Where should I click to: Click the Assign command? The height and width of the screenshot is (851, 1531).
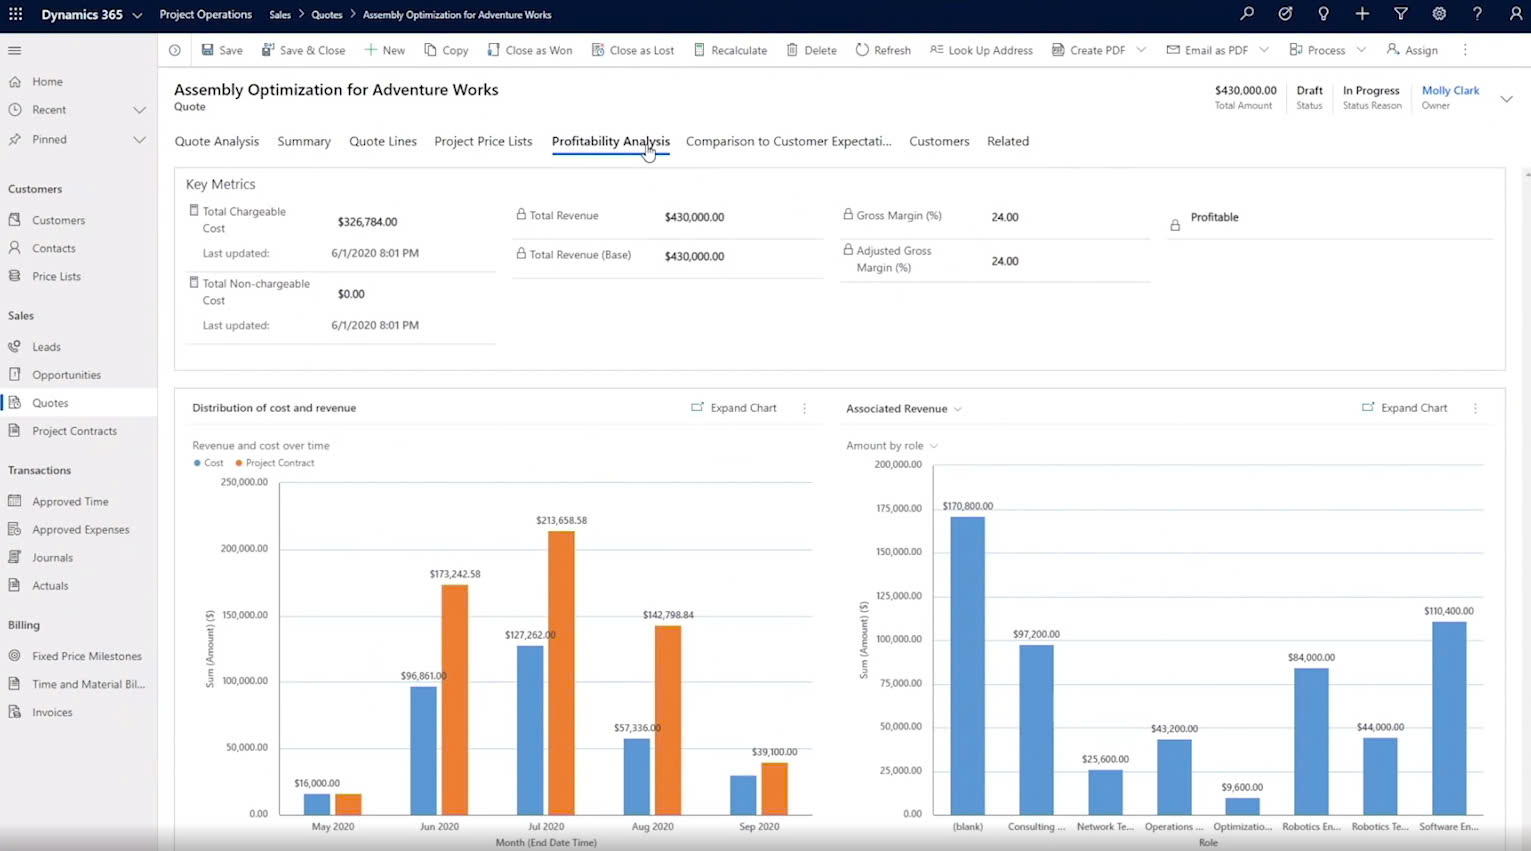[x=1412, y=50]
